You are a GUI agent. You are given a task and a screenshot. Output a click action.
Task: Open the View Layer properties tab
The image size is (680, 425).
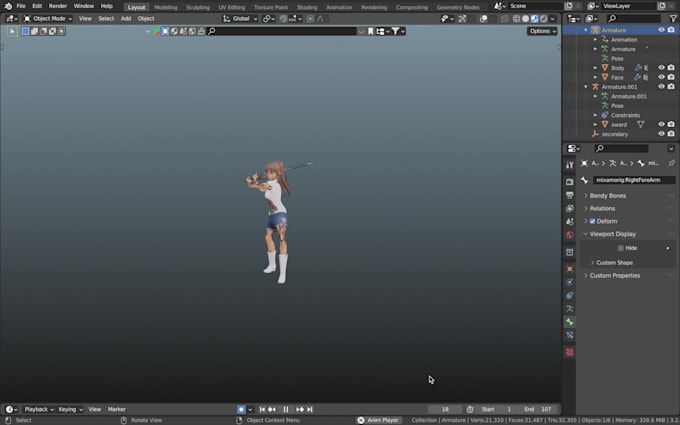(569, 208)
